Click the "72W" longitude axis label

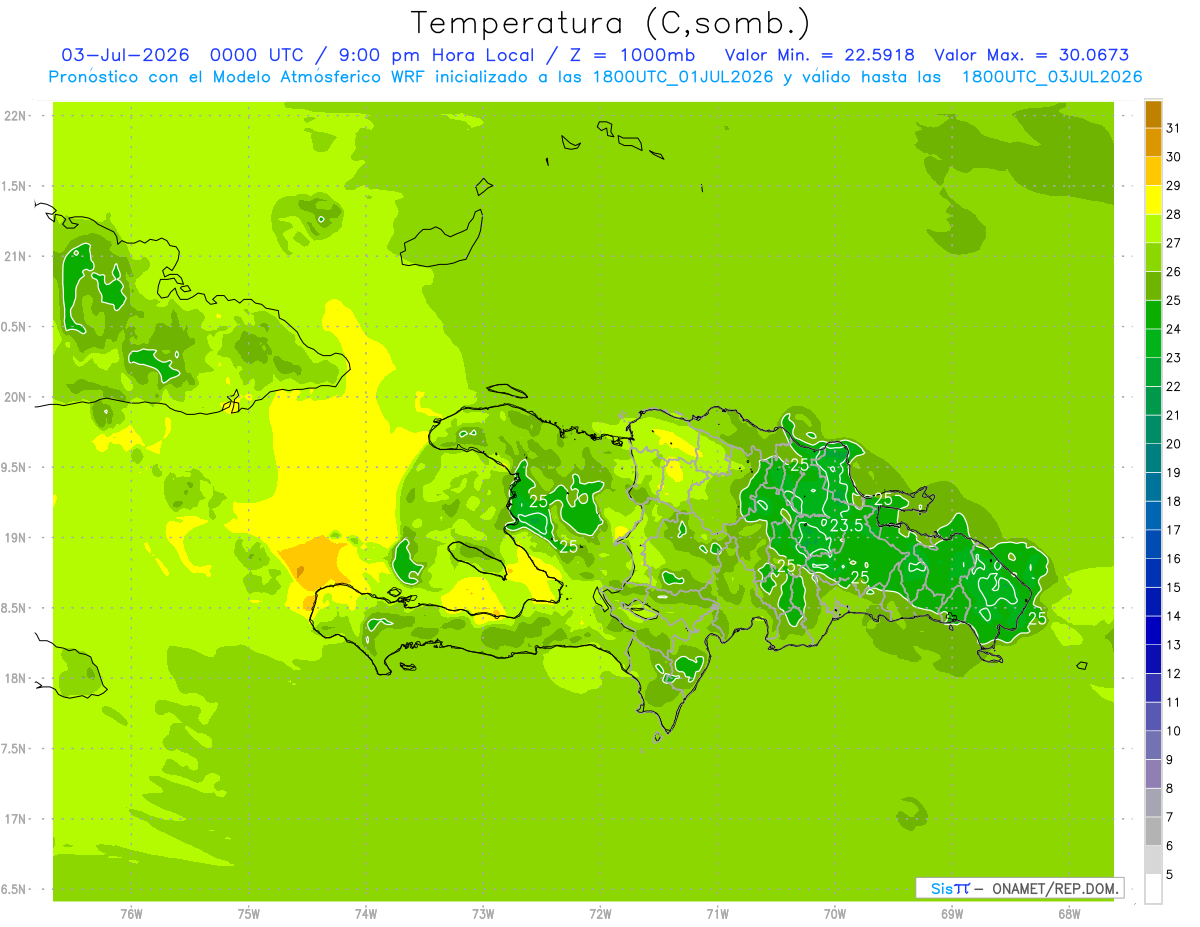click(x=600, y=914)
